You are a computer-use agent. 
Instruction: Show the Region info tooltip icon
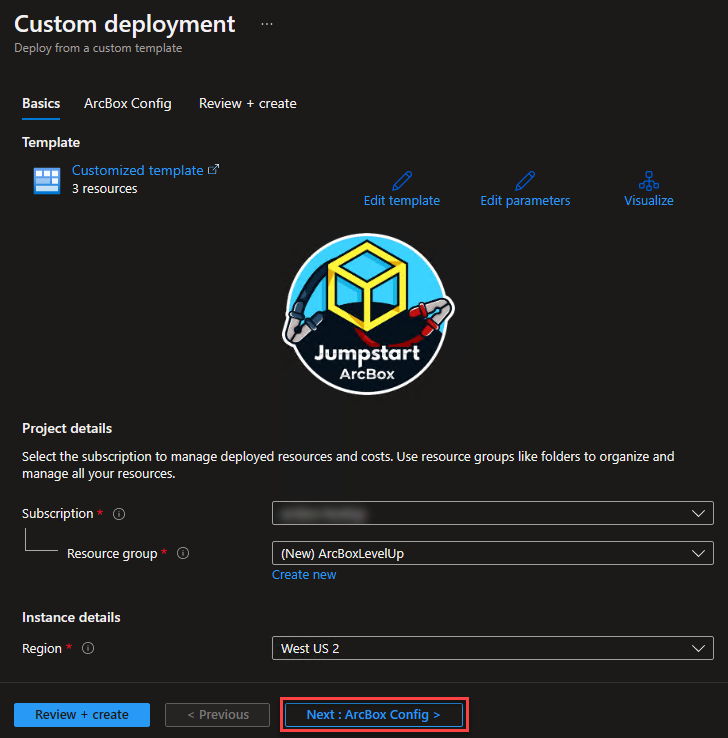(88, 648)
